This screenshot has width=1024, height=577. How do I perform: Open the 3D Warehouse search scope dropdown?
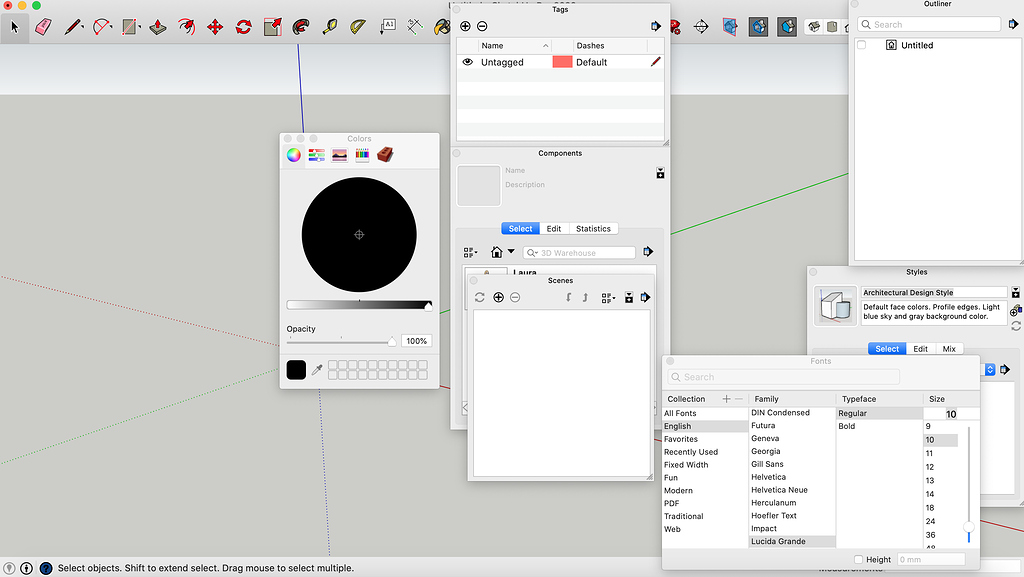coord(534,253)
